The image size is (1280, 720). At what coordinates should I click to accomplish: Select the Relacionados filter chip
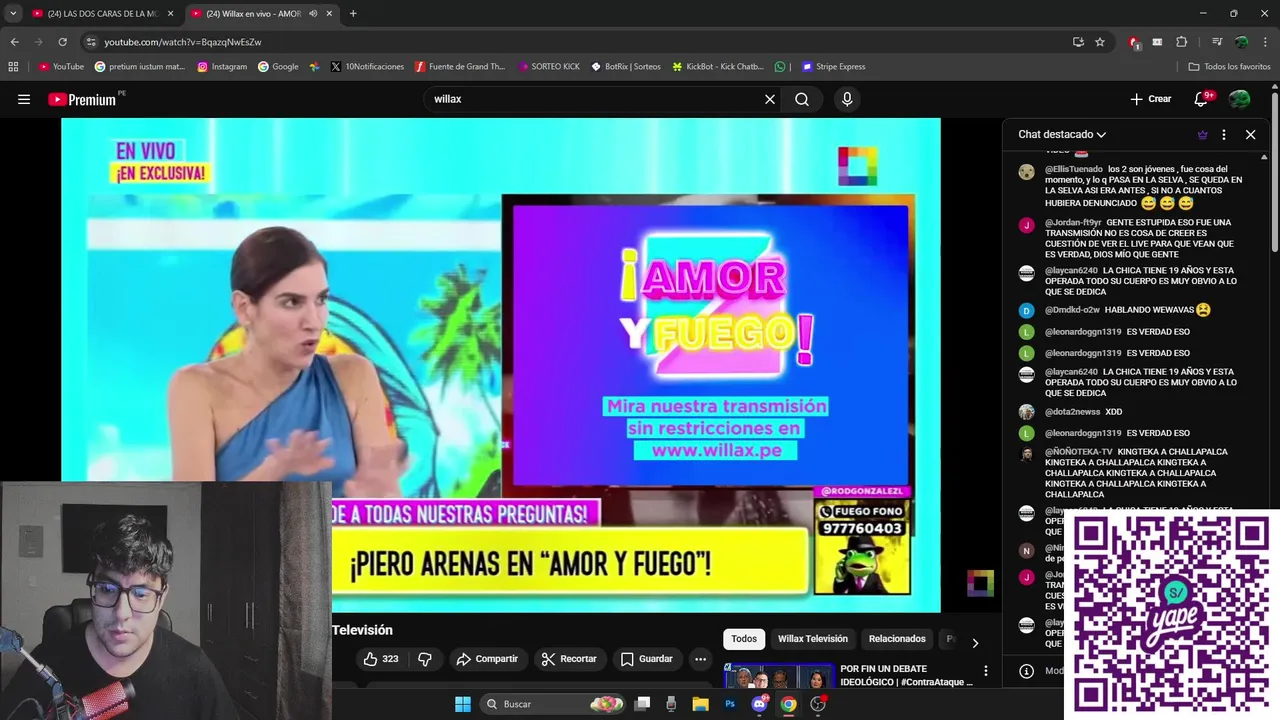pos(897,639)
